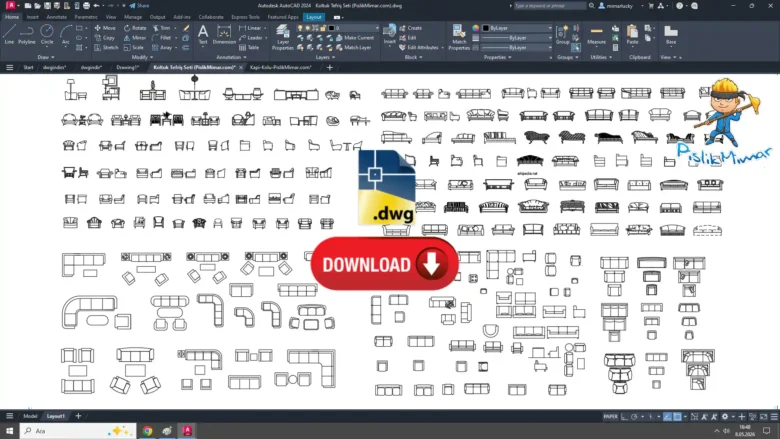780x439 pixels.
Task: Expand the Block panel
Action: click(413, 57)
